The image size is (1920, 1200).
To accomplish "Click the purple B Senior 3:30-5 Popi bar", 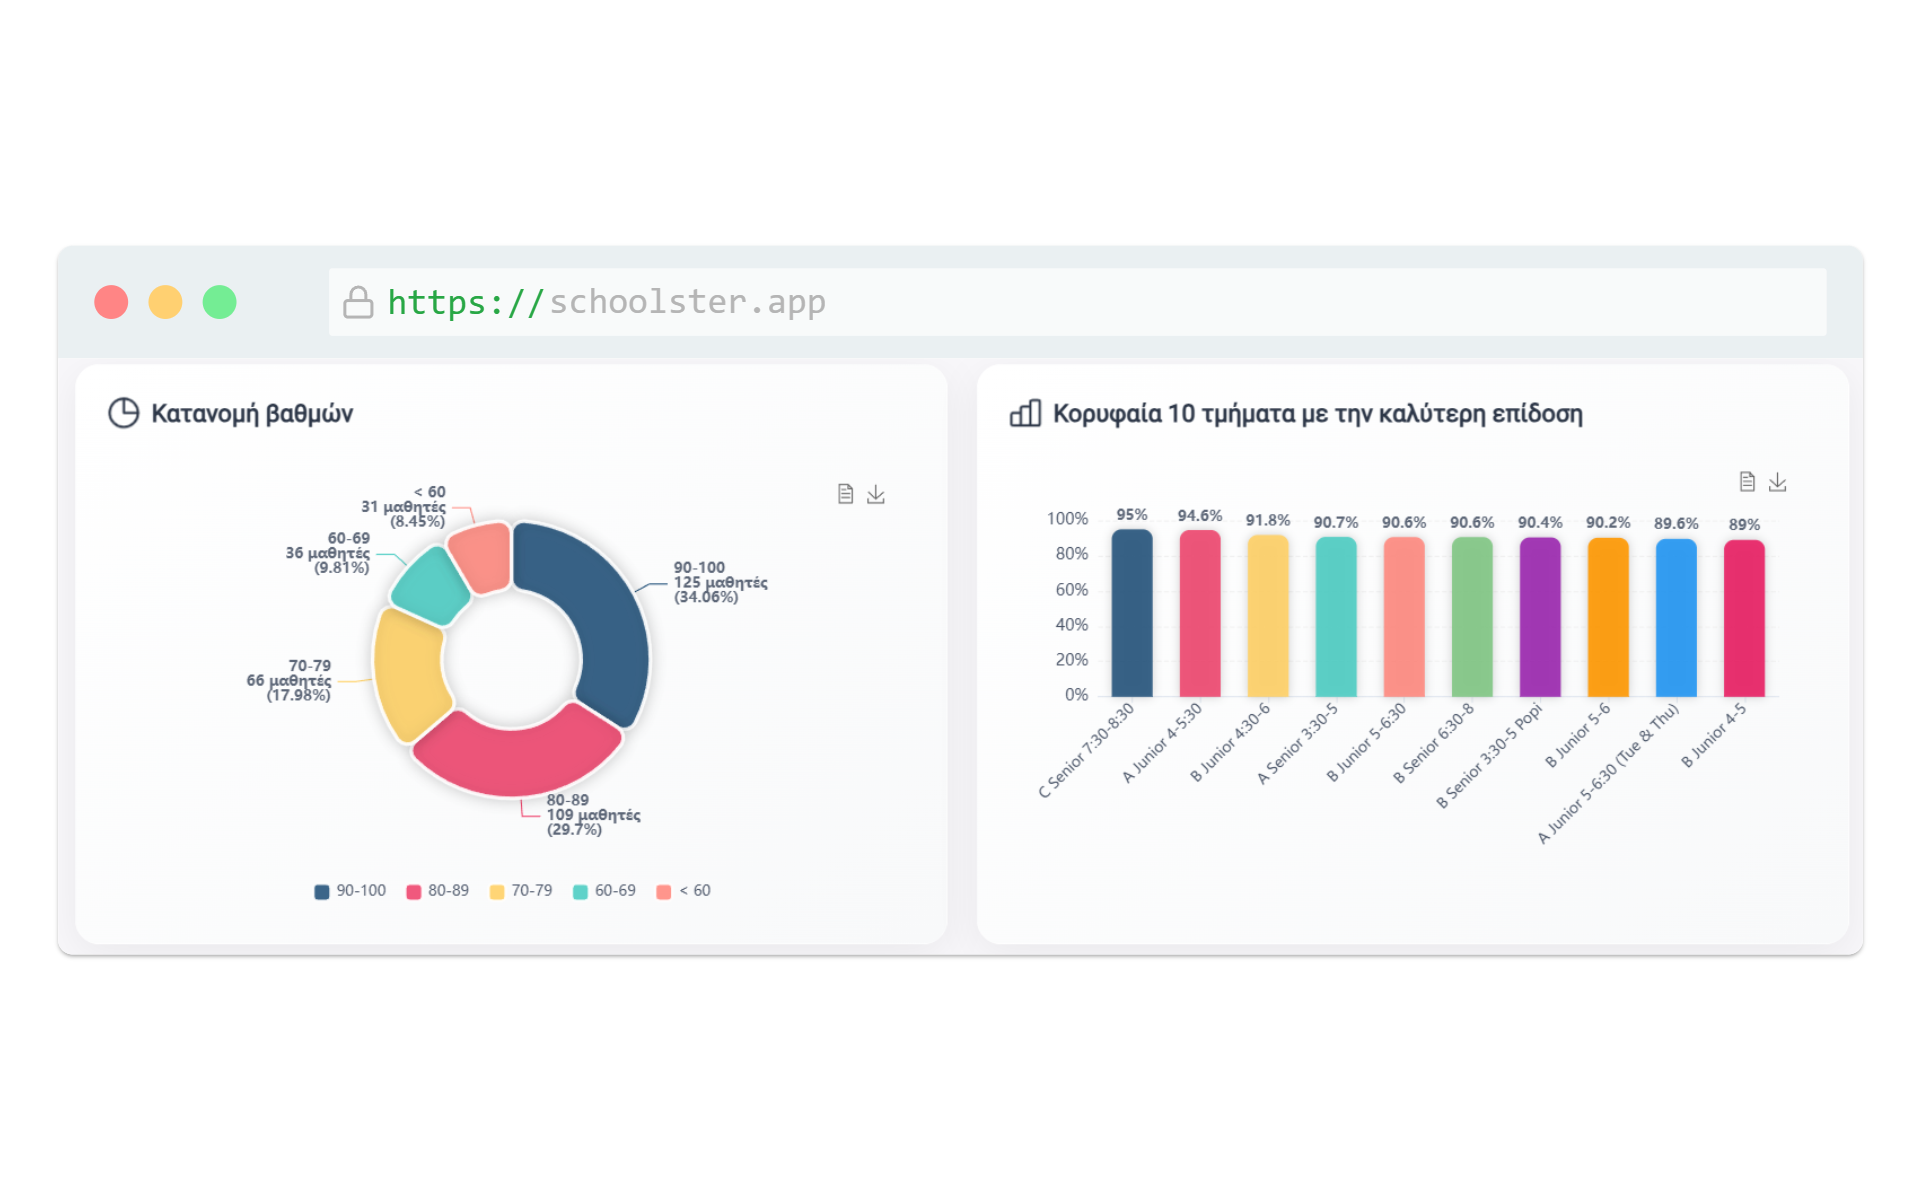I will click(1540, 617).
